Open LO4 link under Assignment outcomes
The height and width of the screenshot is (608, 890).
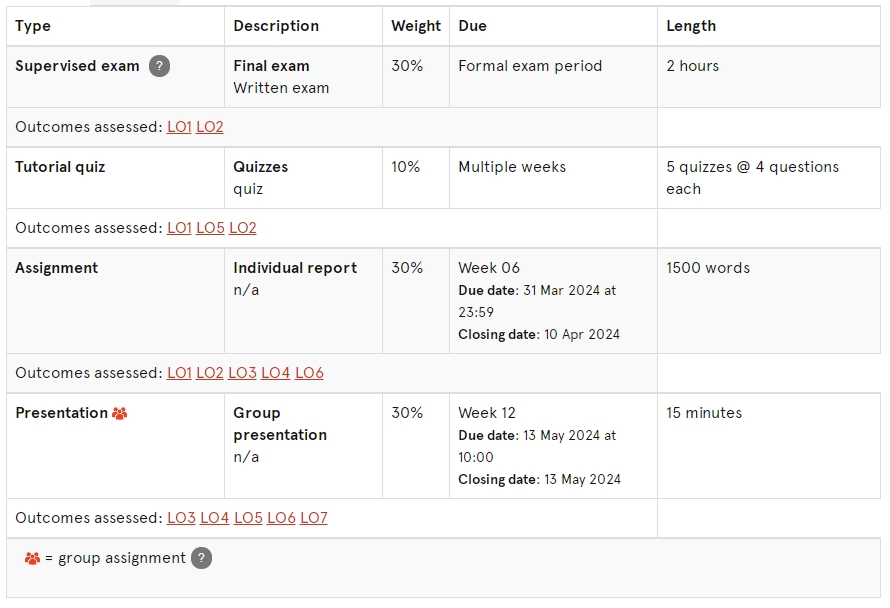click(275, 373)
